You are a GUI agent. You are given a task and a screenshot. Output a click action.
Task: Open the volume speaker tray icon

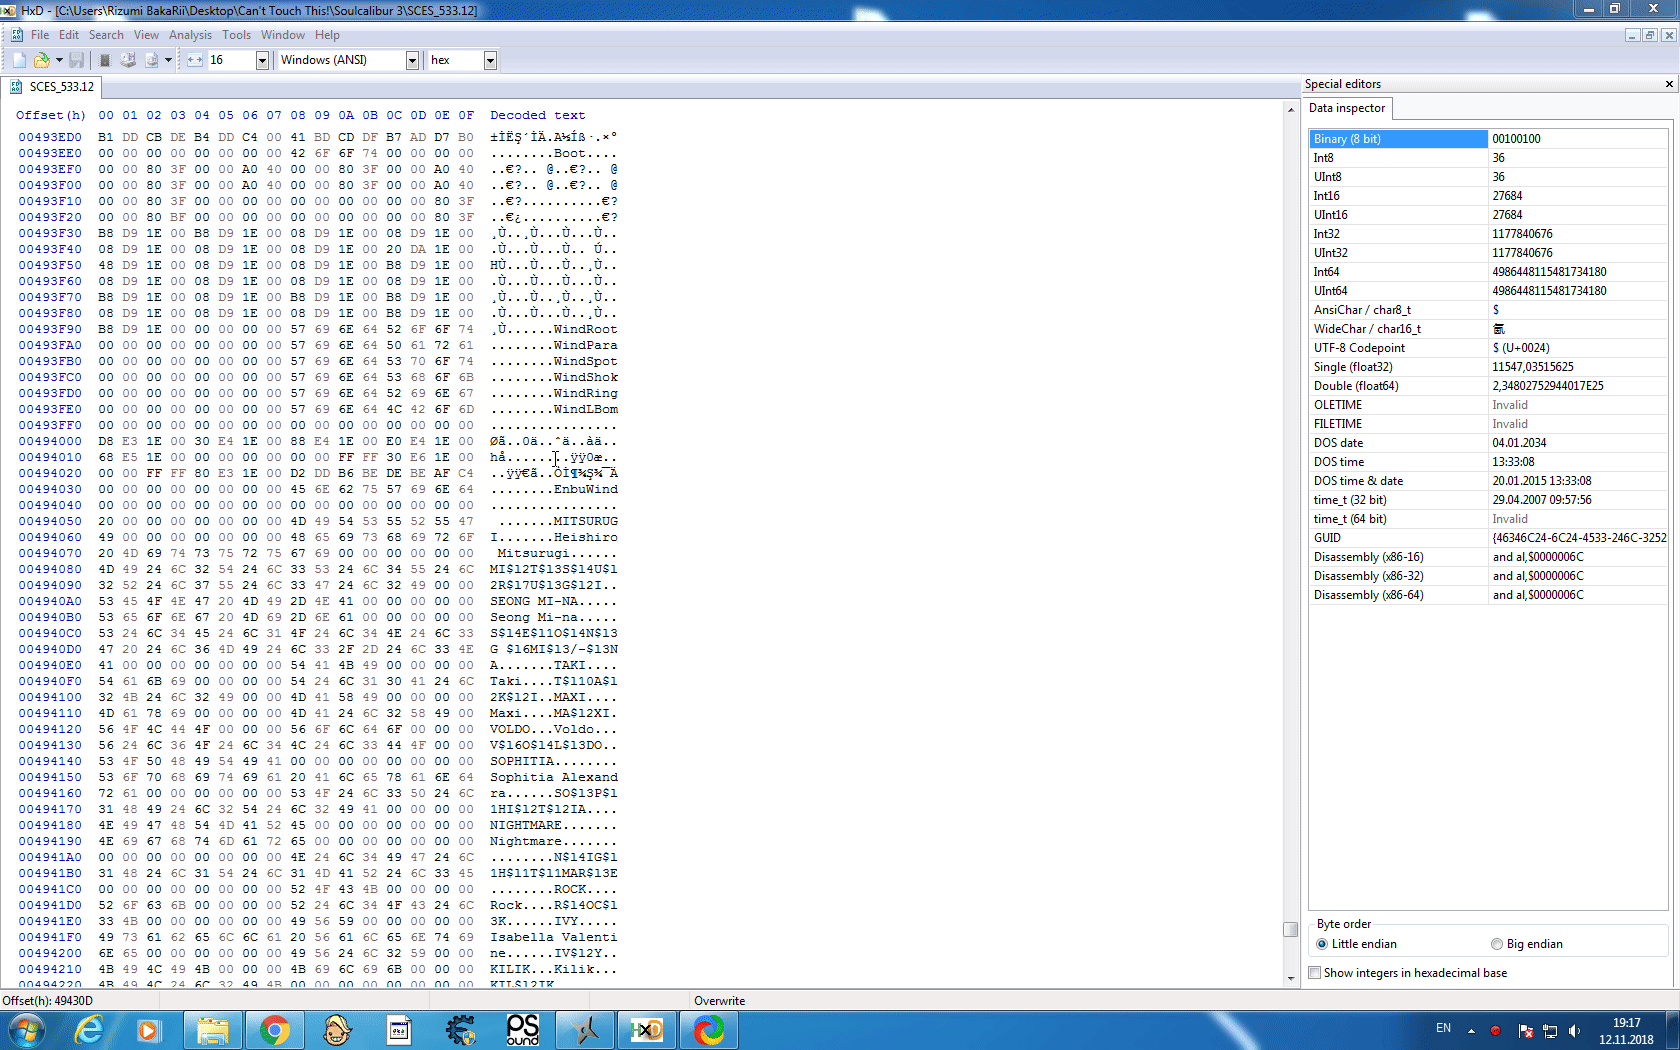pyautogui.click(x=1574, y=1031)
